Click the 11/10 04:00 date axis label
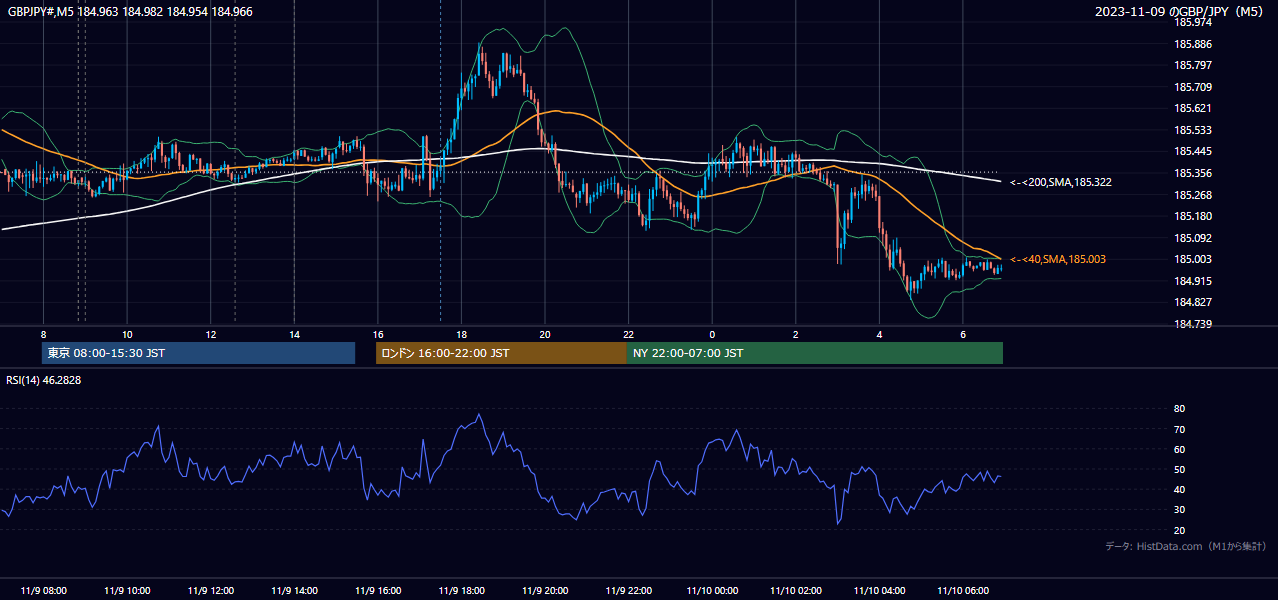The image size is (1278, 600). coord(879,591)
